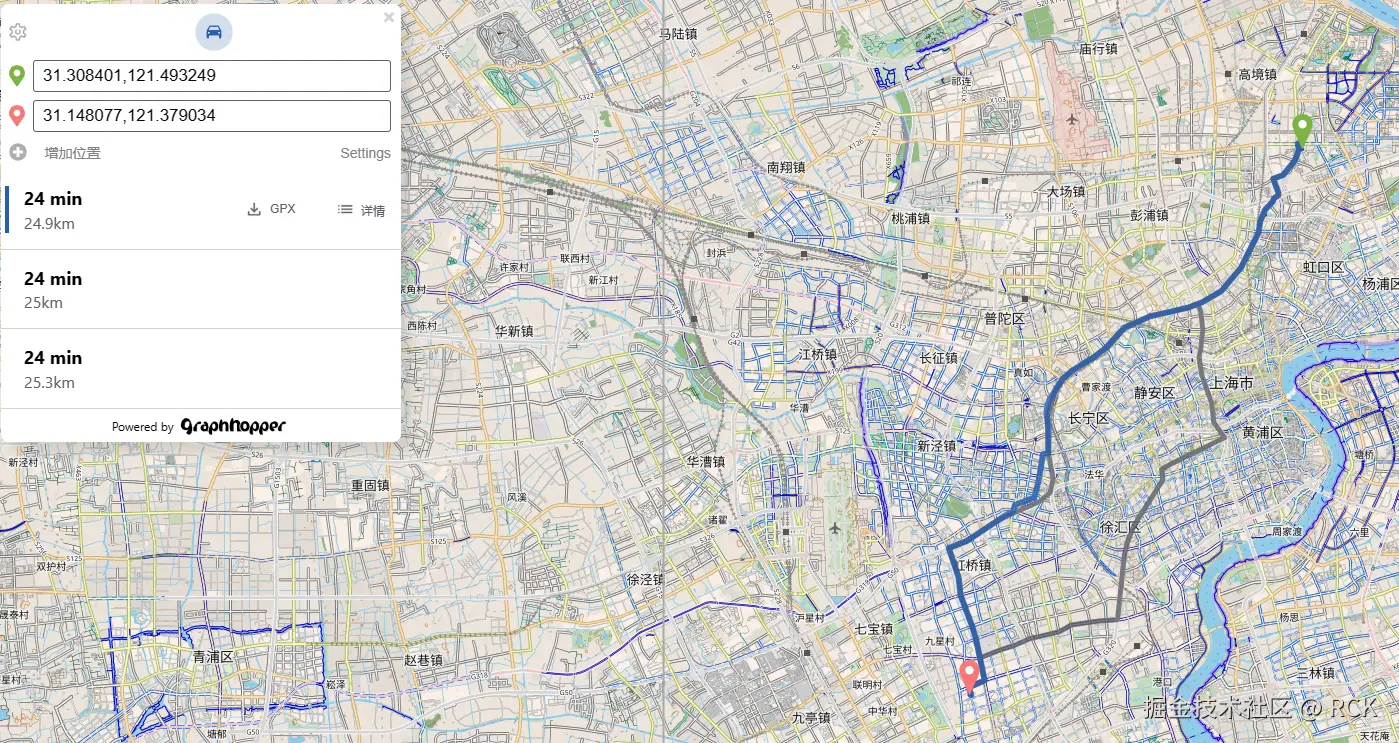Image resolution: width=1399 pixels, height=743 pixels.
Task: Click the GPX download arrow icon
Action: [254, 209]
